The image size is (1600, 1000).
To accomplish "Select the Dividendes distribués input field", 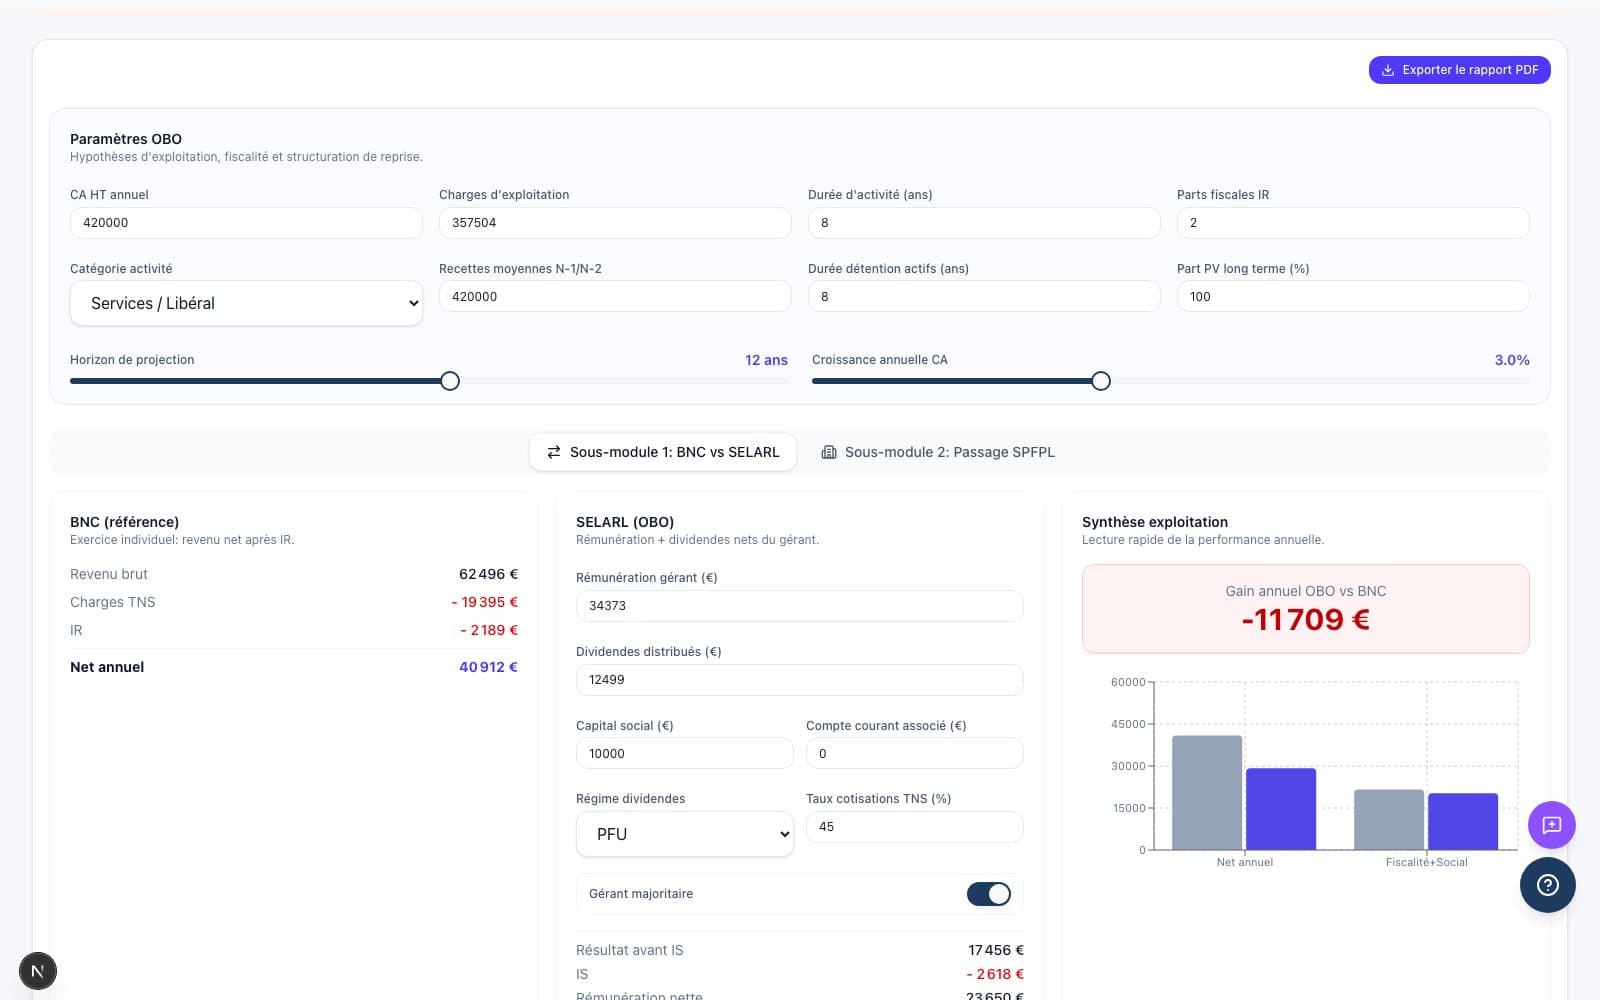I will click(799, 680).
